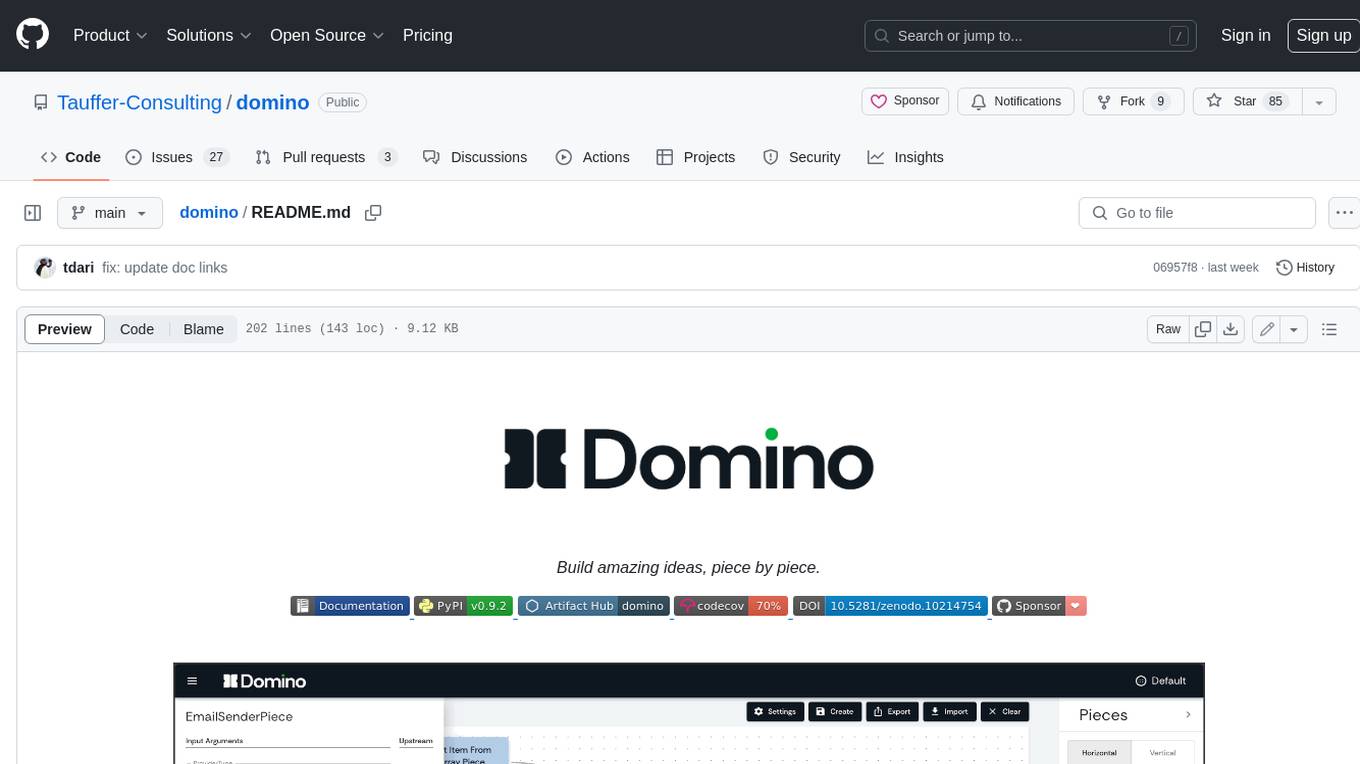Screen dimensions: 1360x764
Task: Edit this file with pencil icon
Action: pos(1267,329)
